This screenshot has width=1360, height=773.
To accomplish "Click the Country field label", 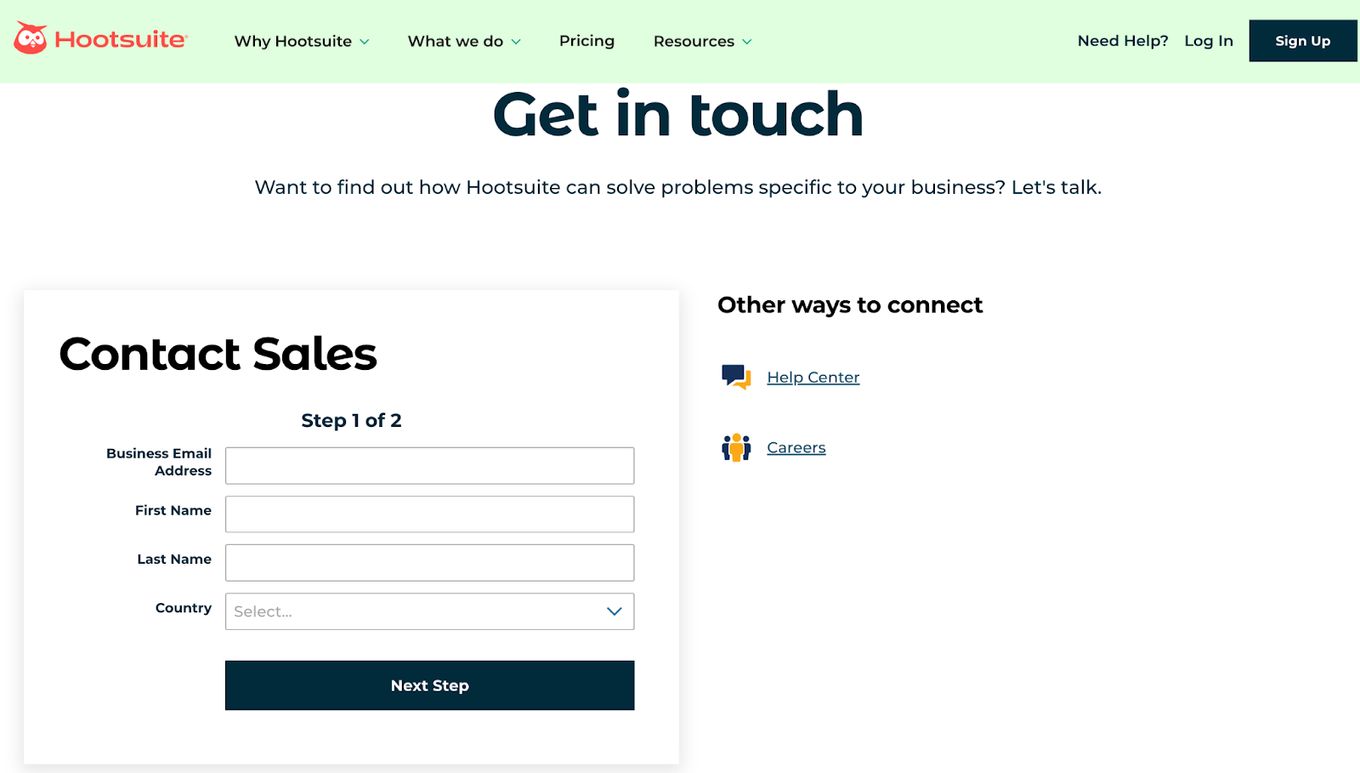I will click(x=184, y=608).
